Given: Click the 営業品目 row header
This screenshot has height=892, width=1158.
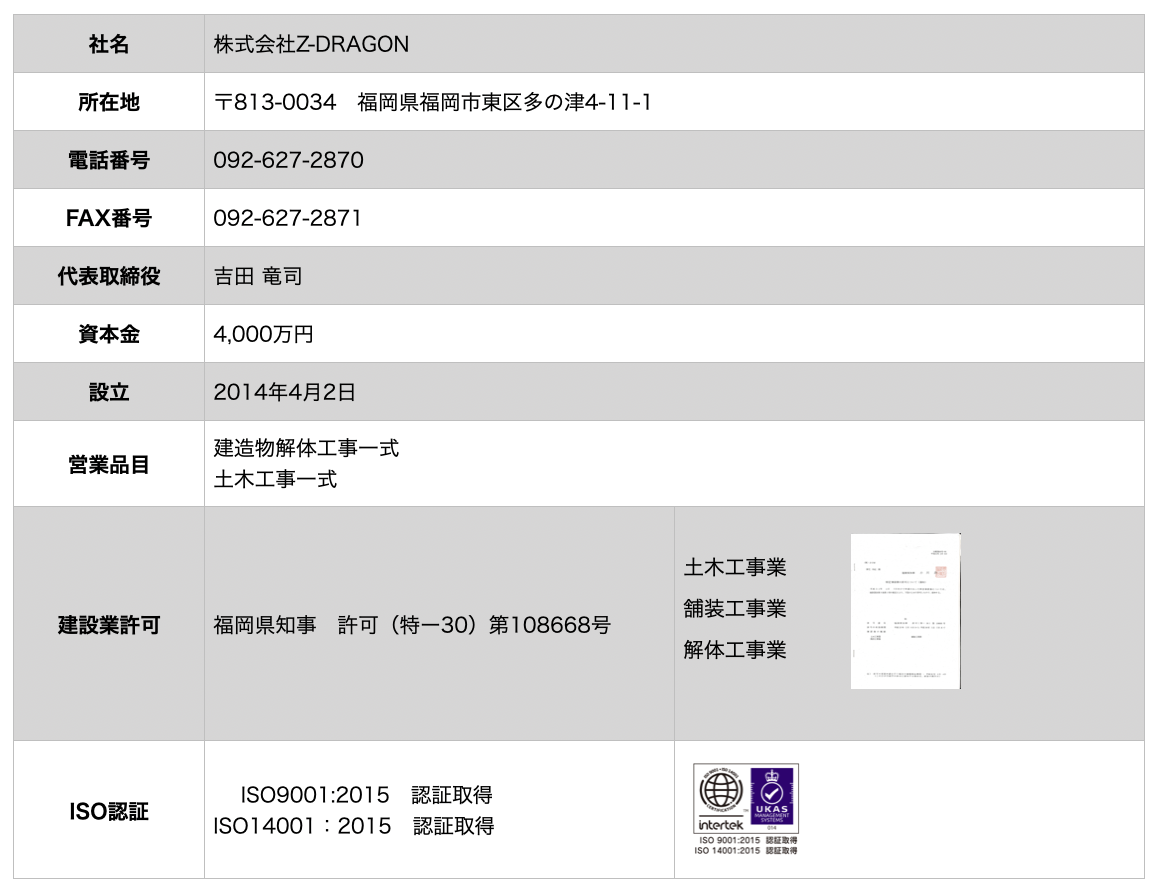Looking at the screenshot, I should pos(109,464).
